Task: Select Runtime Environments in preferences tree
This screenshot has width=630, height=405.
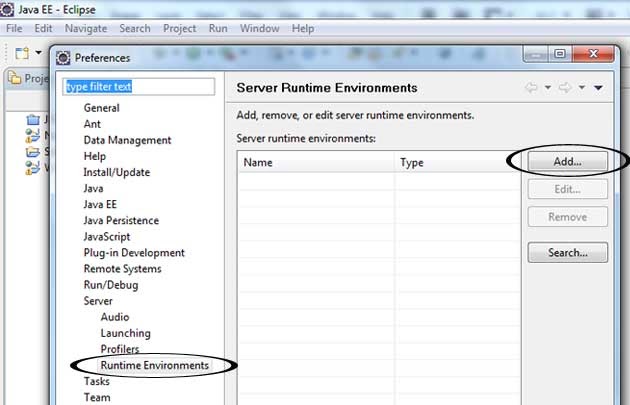Action: click(x=154, y=365)
